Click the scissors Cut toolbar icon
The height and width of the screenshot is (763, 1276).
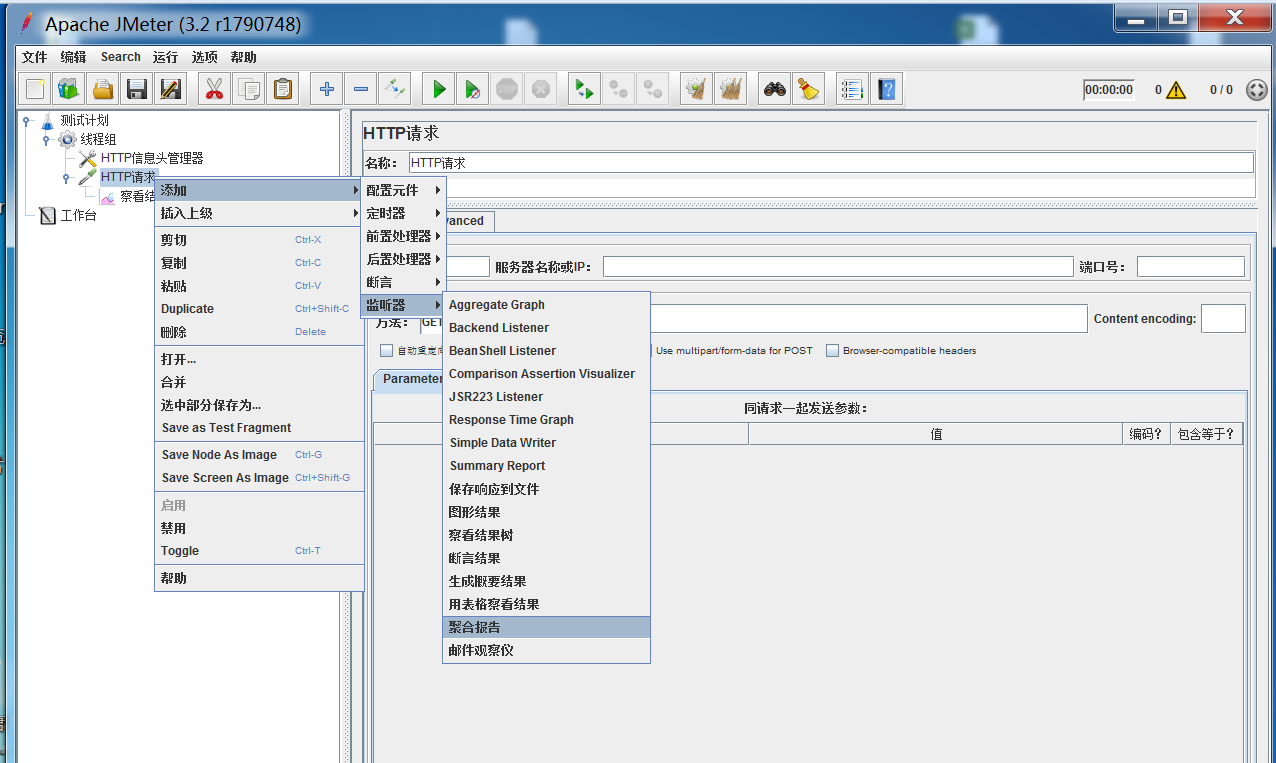214,89
